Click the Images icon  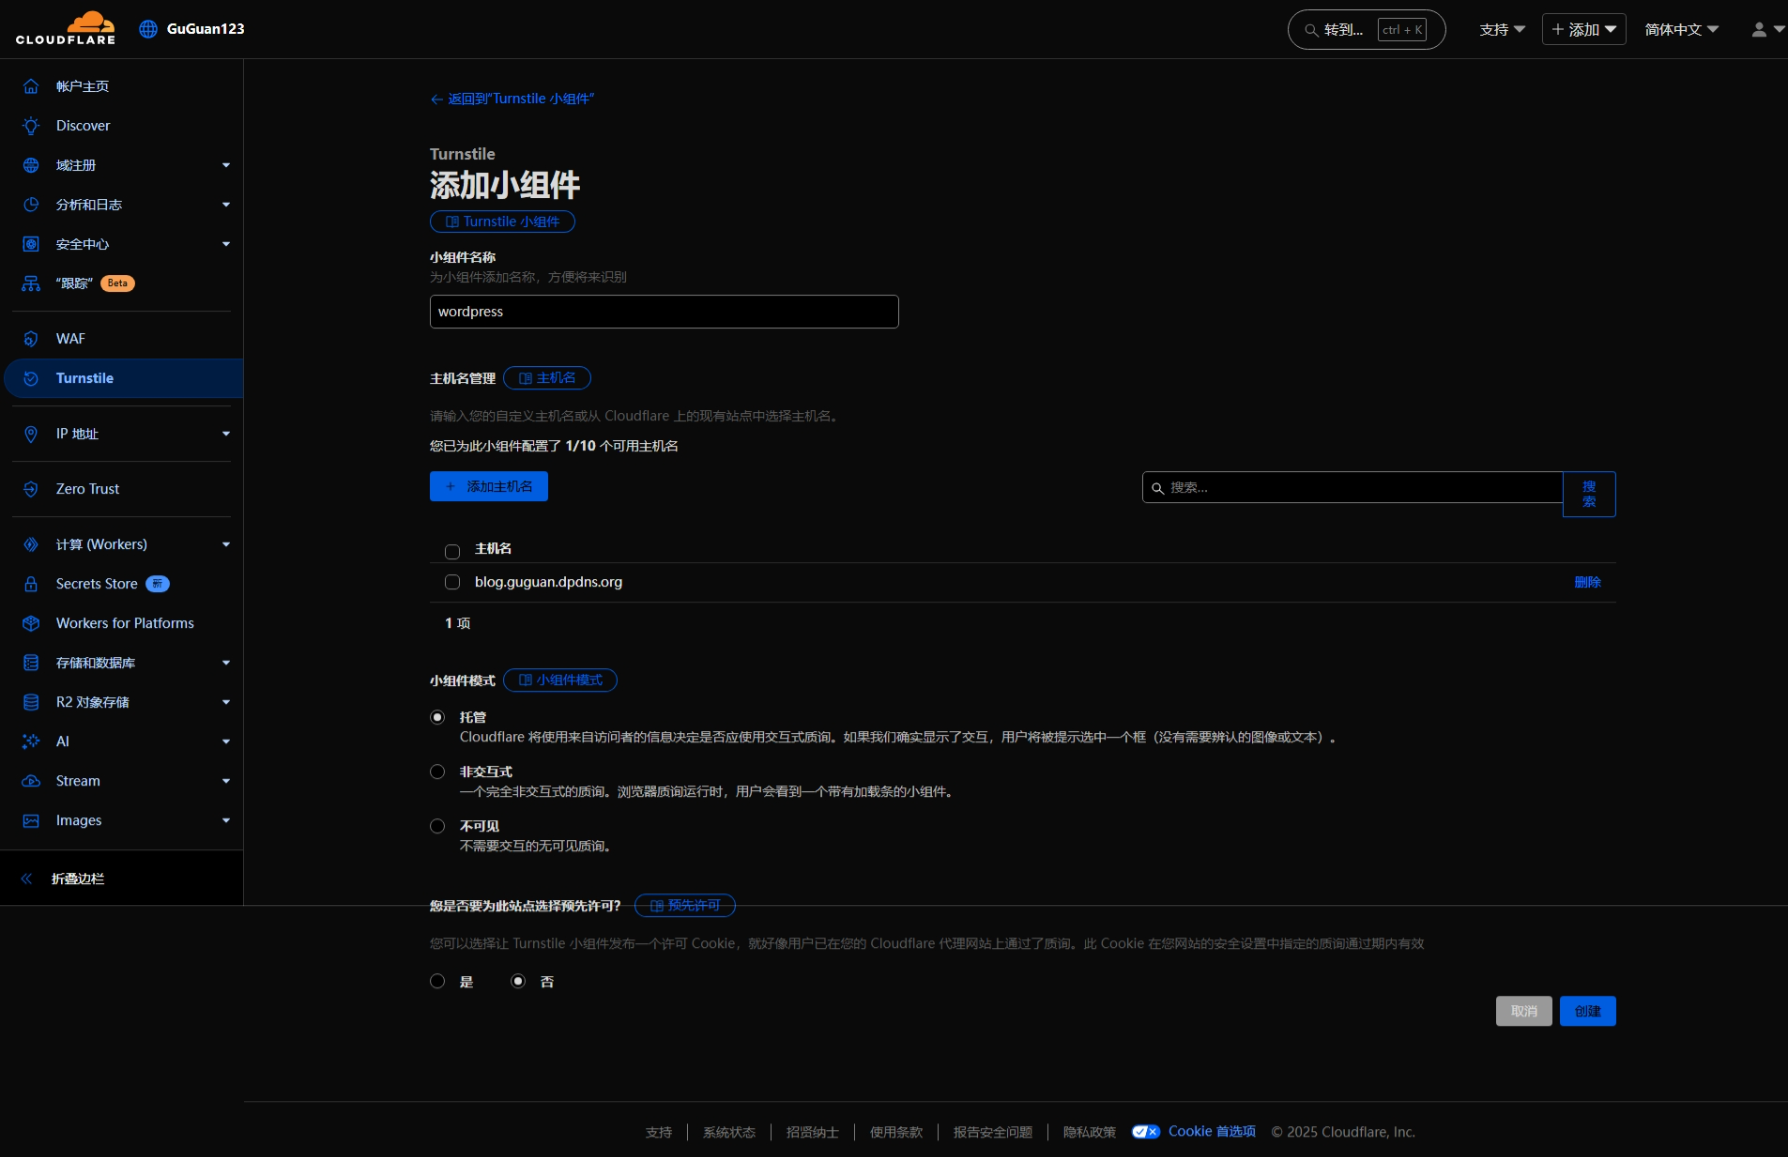click(31, 820)
